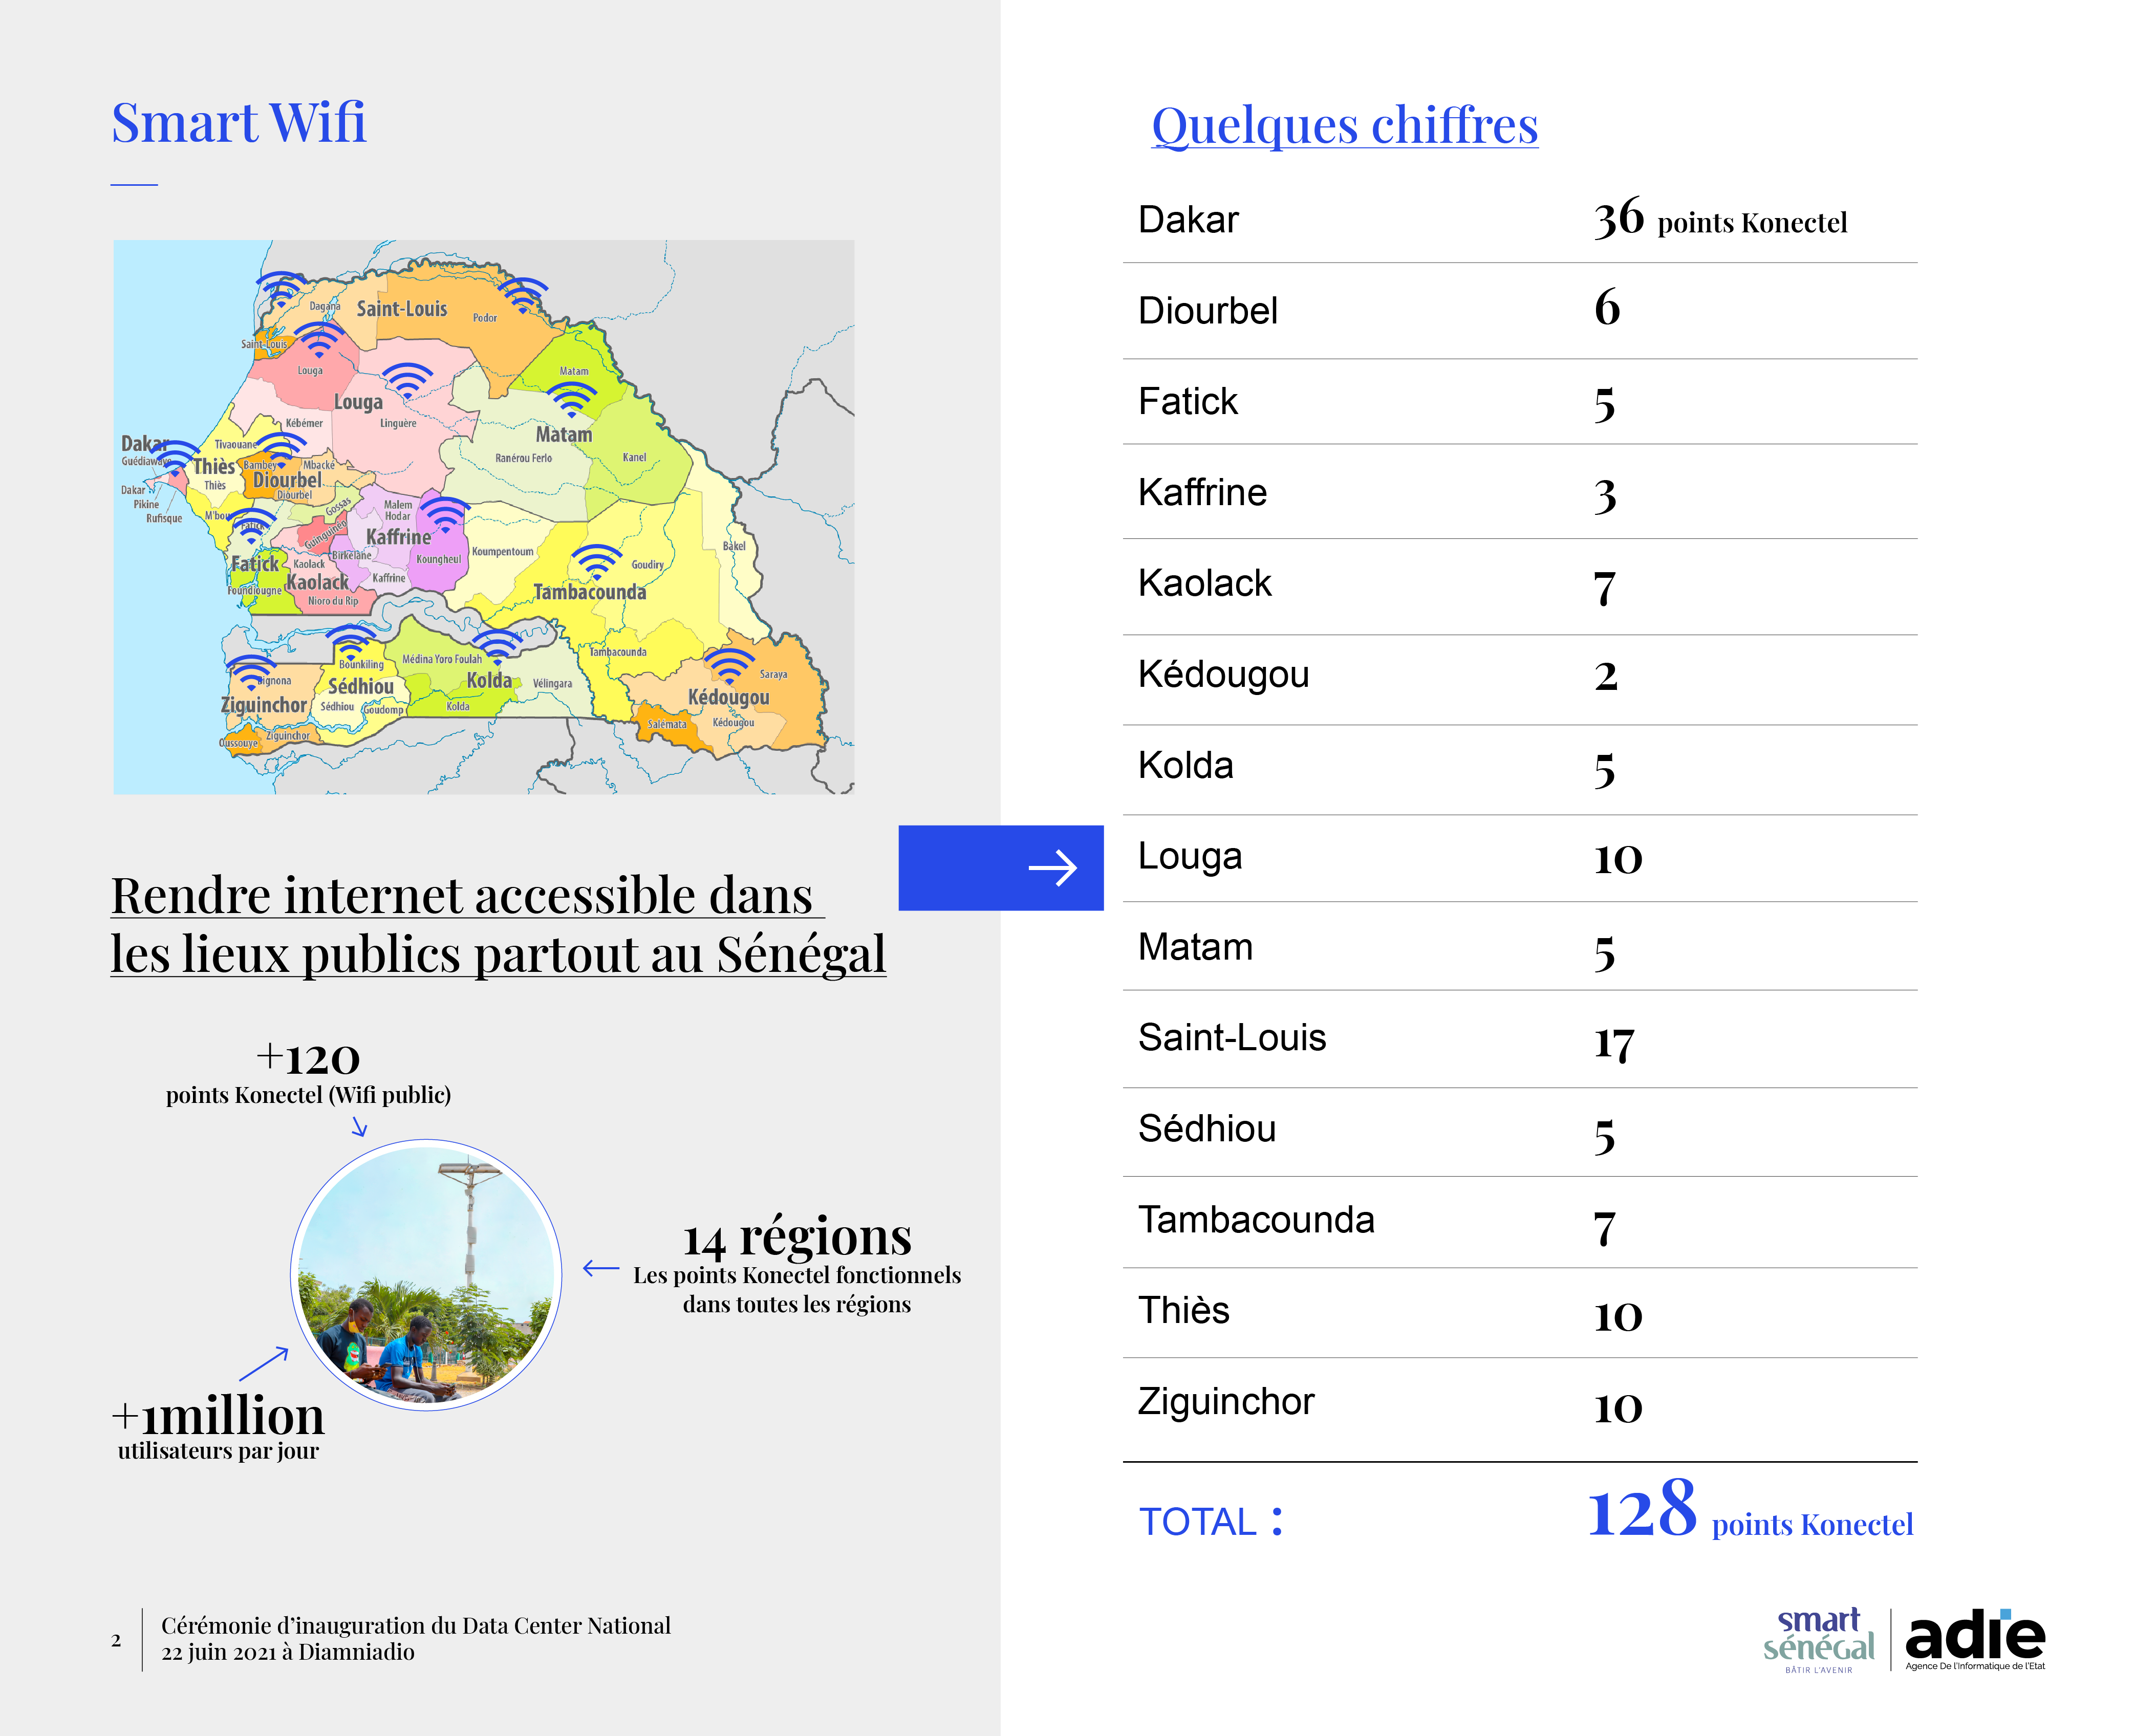Click the wifi icon over Matam
2156x1736 pixels.
(572, 398)
